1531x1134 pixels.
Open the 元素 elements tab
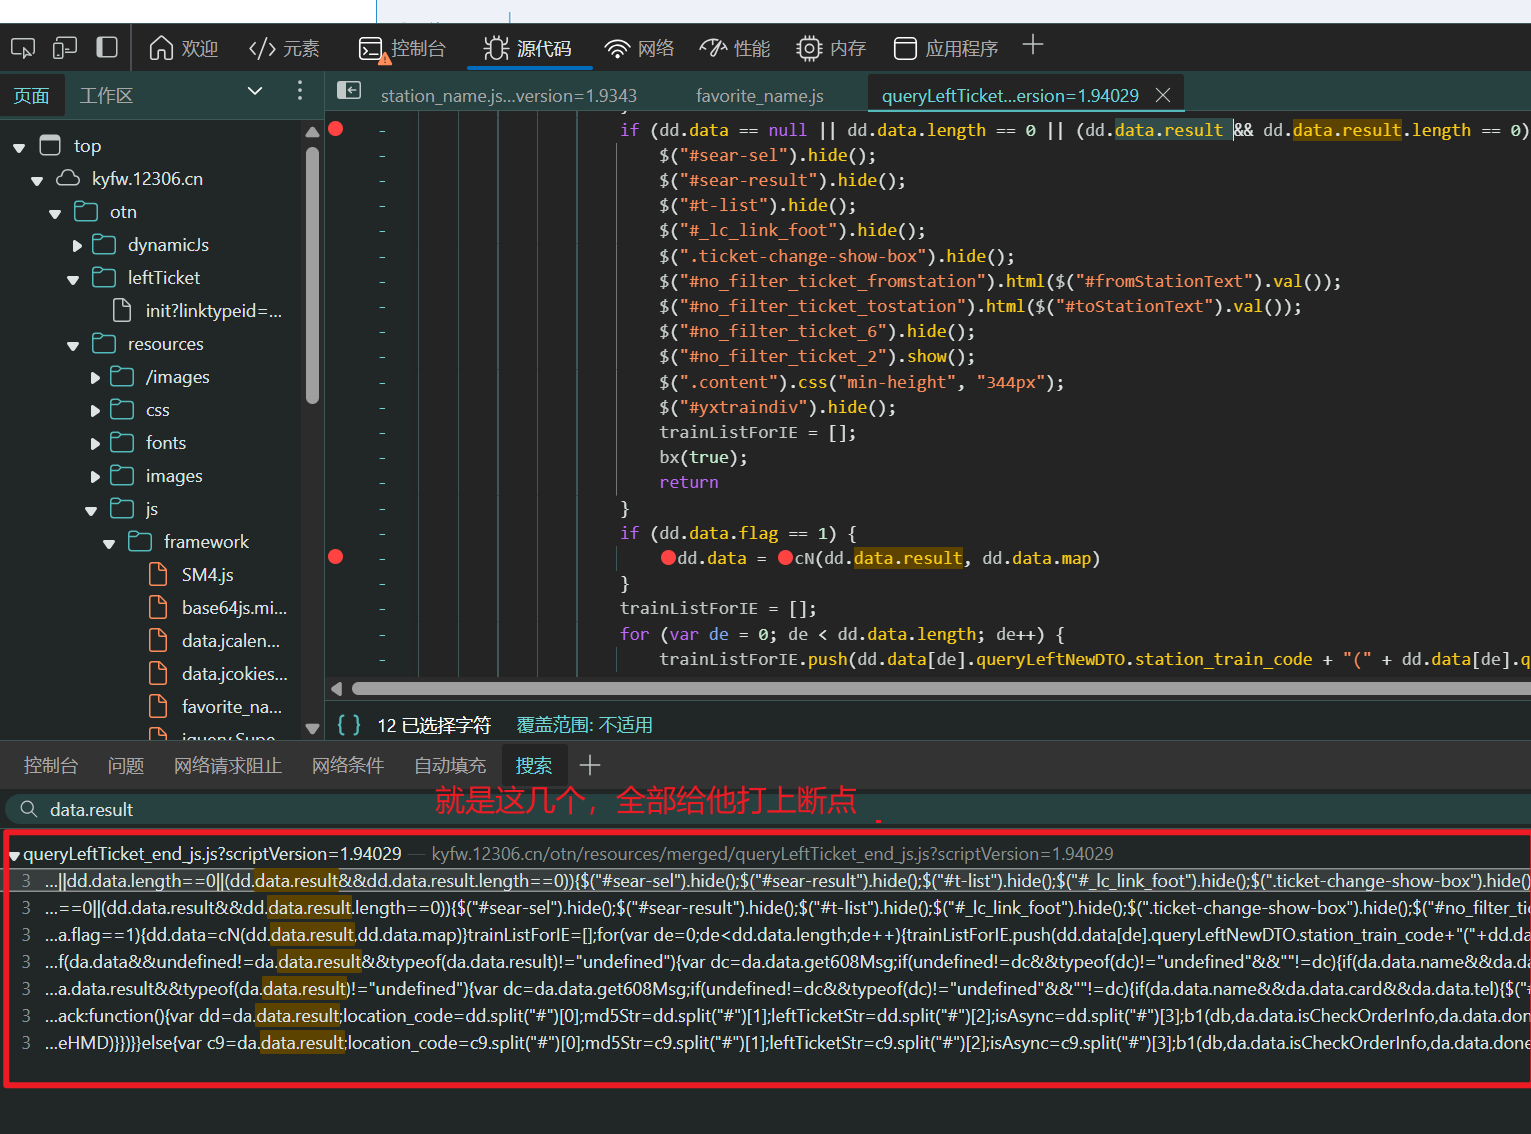point(284,48)
